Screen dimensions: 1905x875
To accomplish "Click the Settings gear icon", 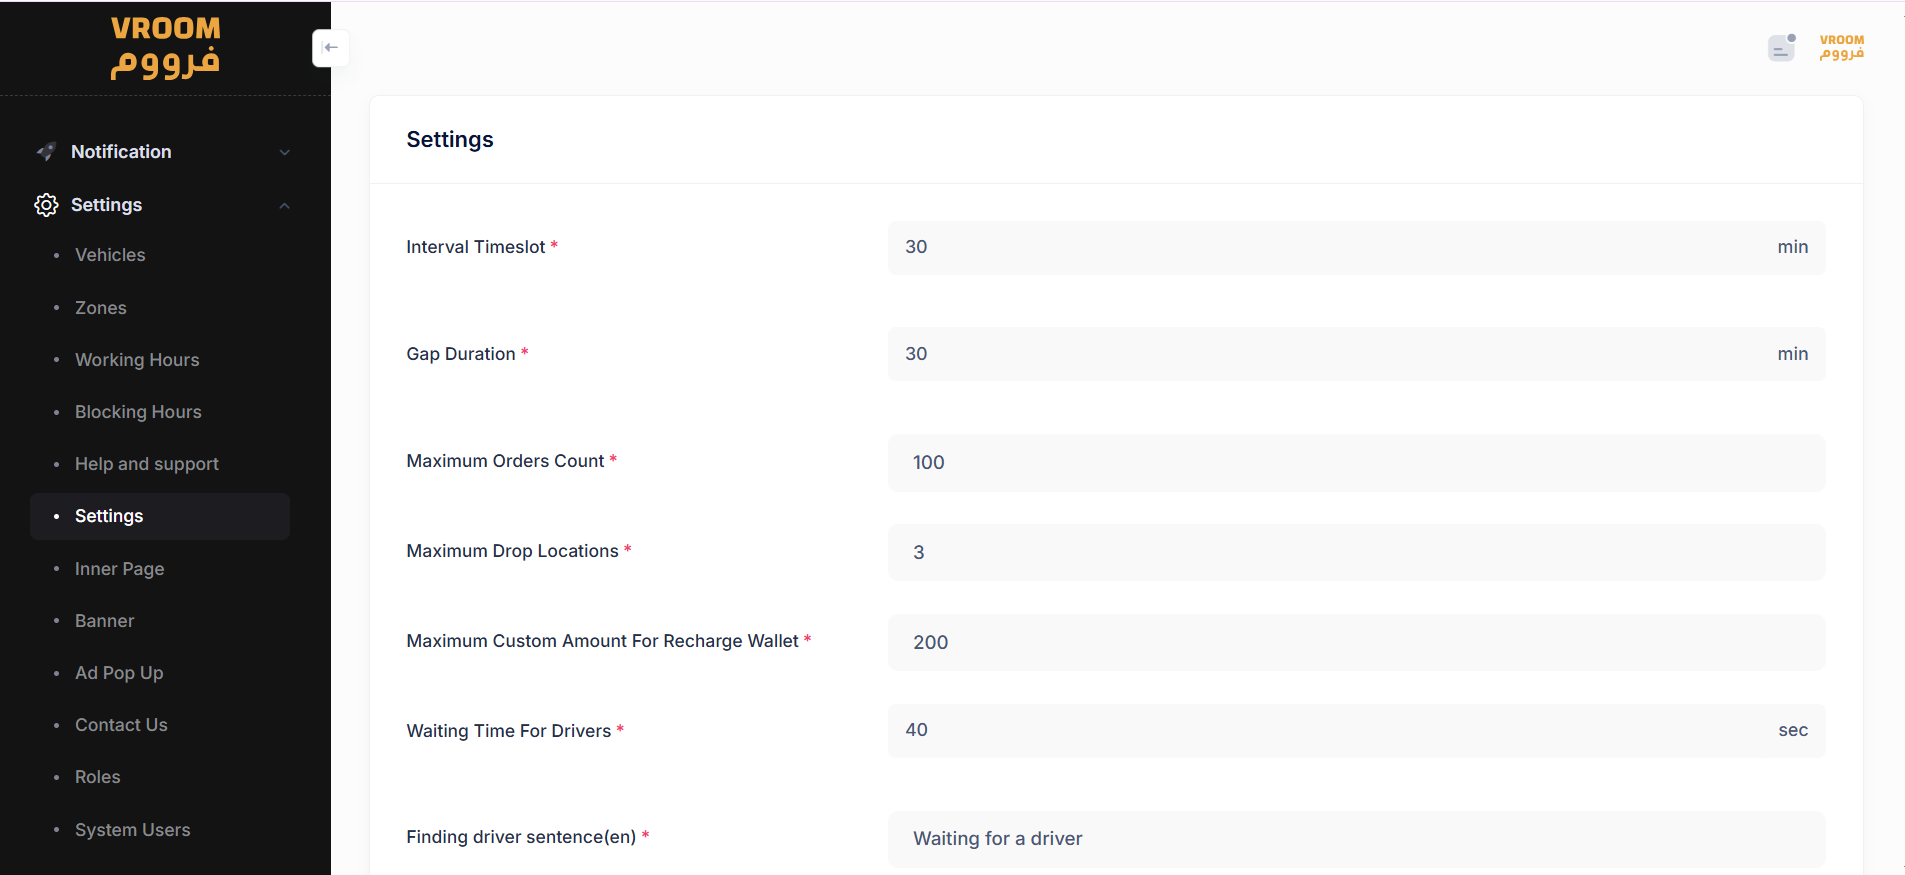I will click(x=46, y=205).
